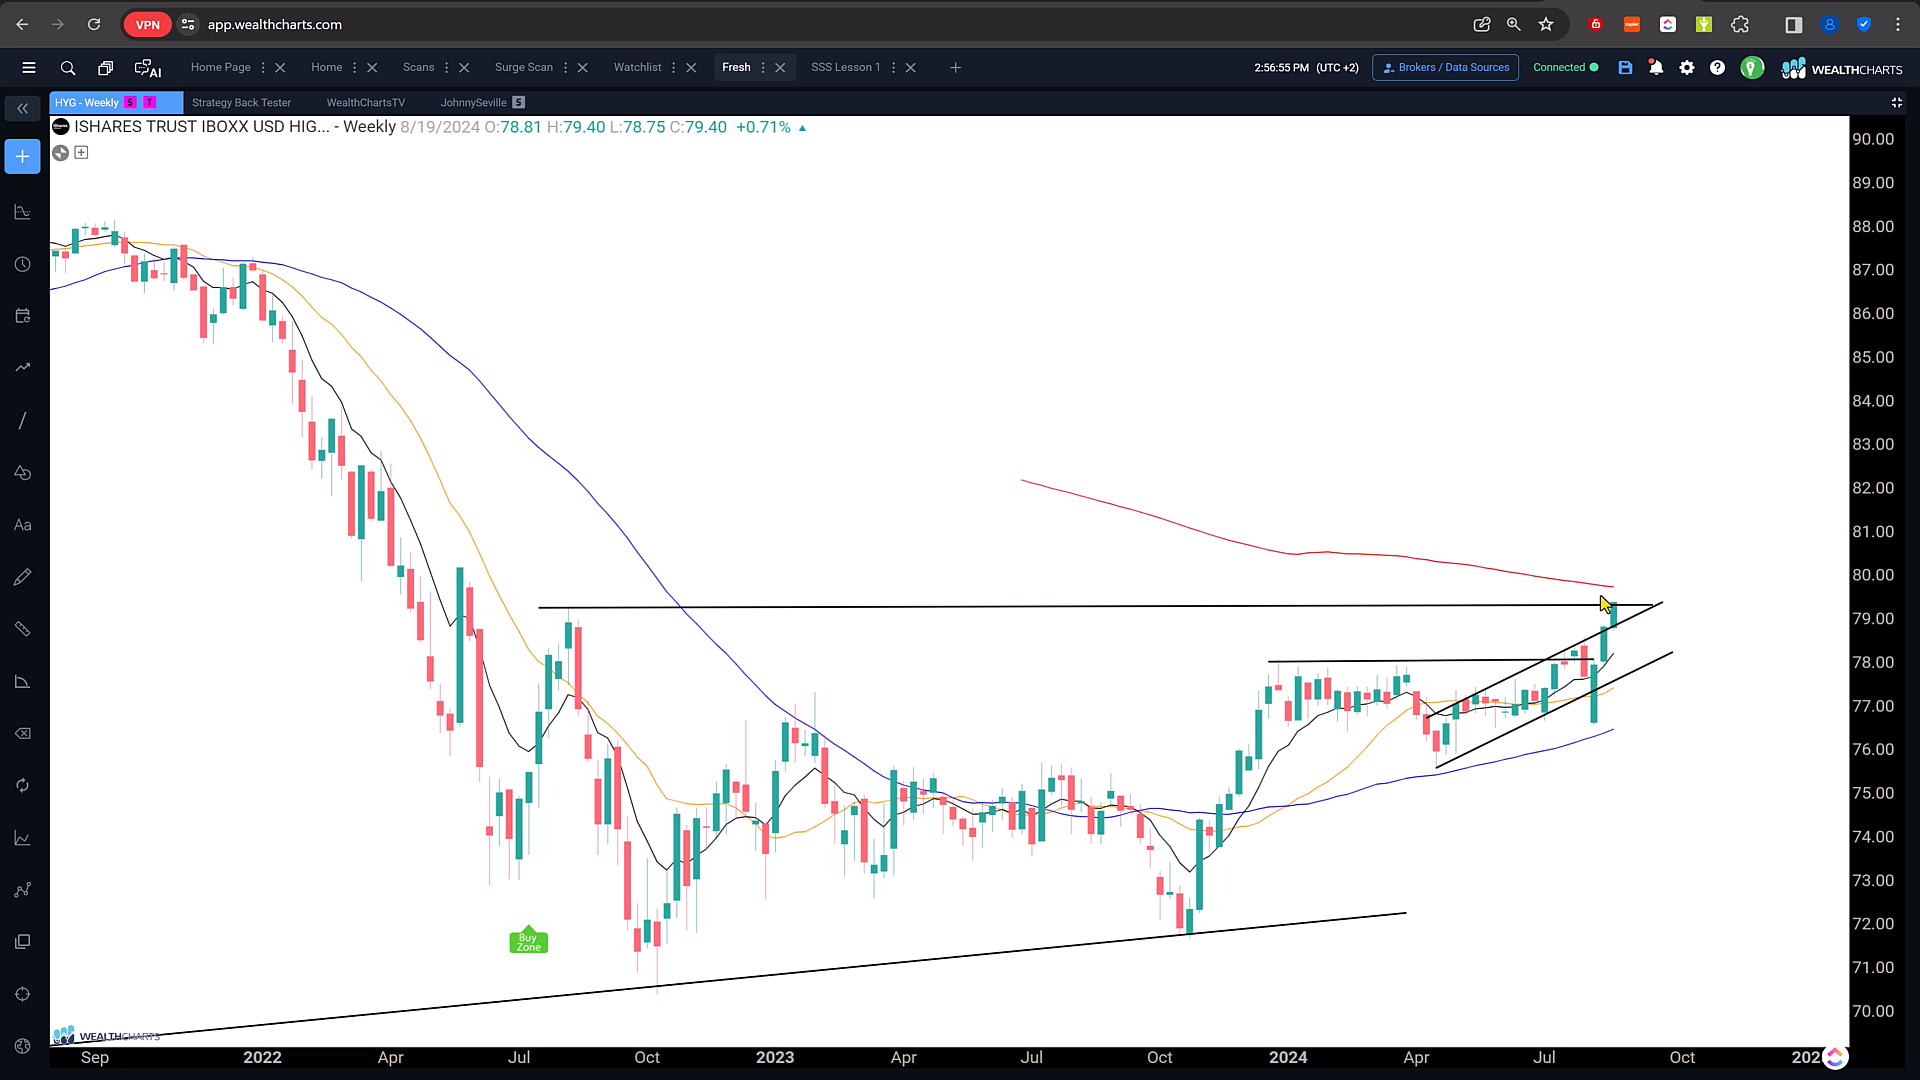Close the Fresh tab

780,68
